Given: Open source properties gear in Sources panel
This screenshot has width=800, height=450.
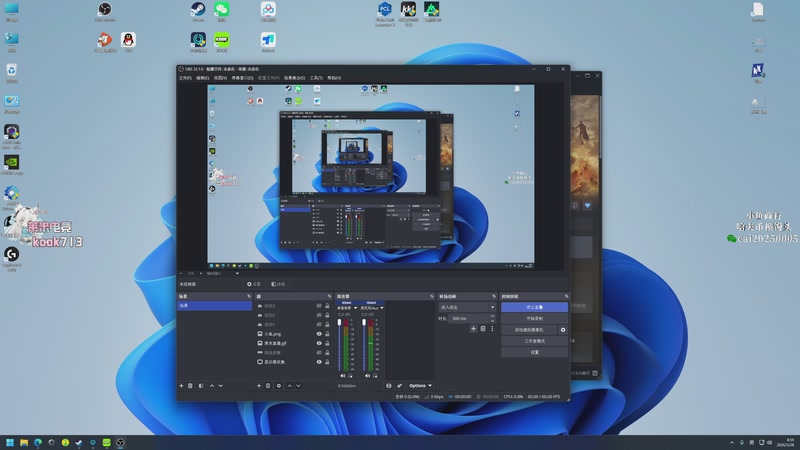Looking at the screenshot, I should click(x=279, y=385).
